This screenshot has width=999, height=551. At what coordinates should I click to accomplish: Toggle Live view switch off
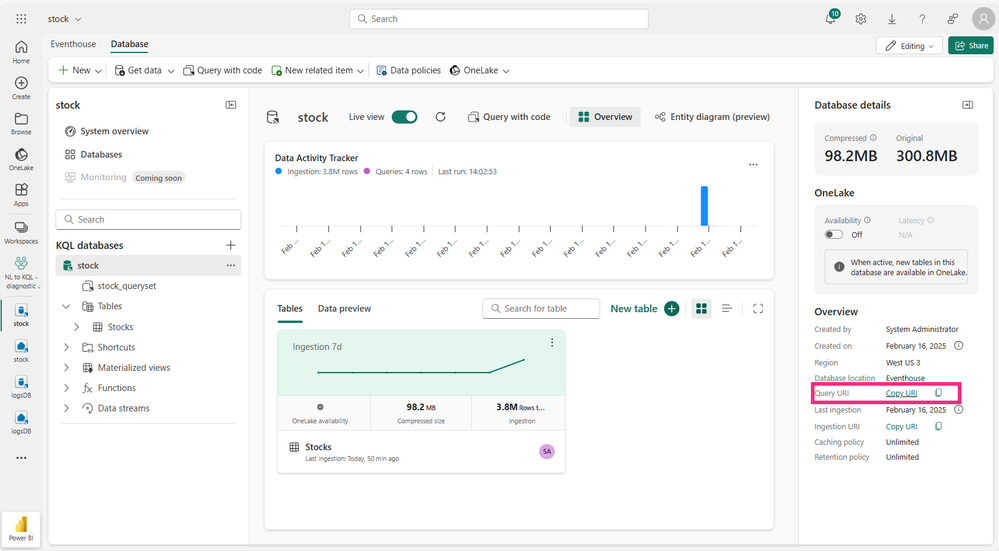pos(405,117)
